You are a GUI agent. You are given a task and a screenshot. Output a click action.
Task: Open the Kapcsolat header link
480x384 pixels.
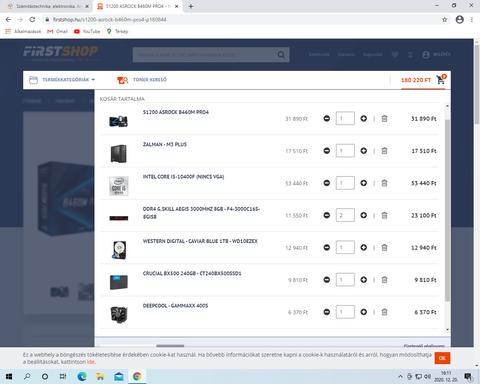373,54
